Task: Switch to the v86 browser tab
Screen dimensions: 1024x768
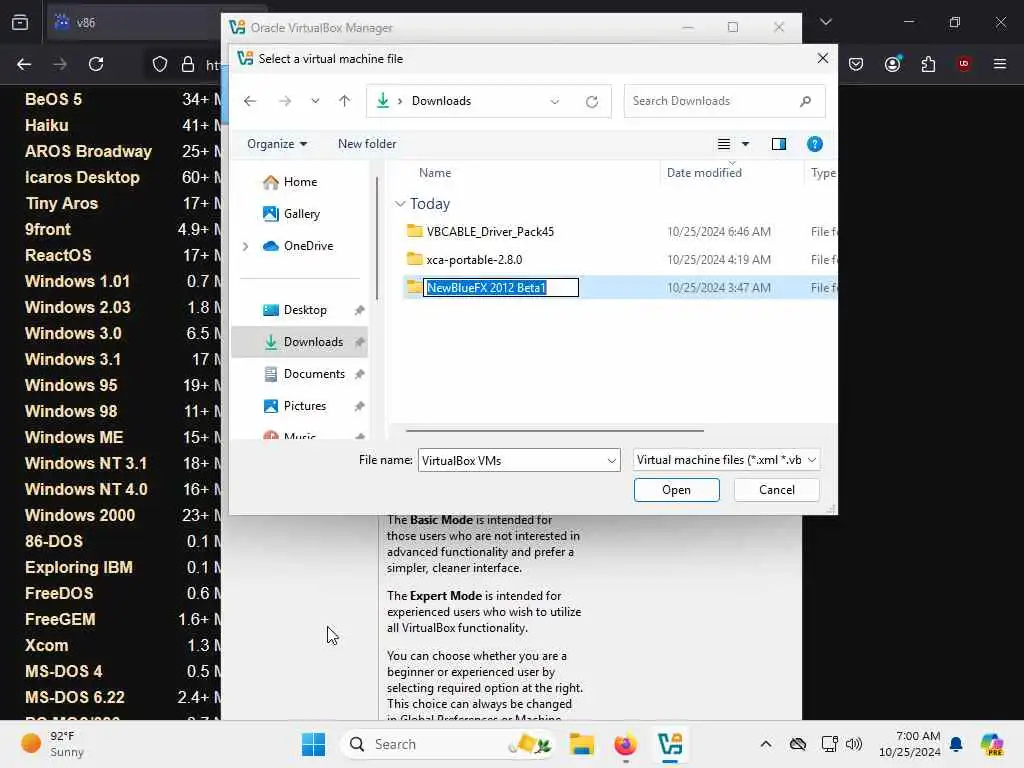Action: pos(134,22)
